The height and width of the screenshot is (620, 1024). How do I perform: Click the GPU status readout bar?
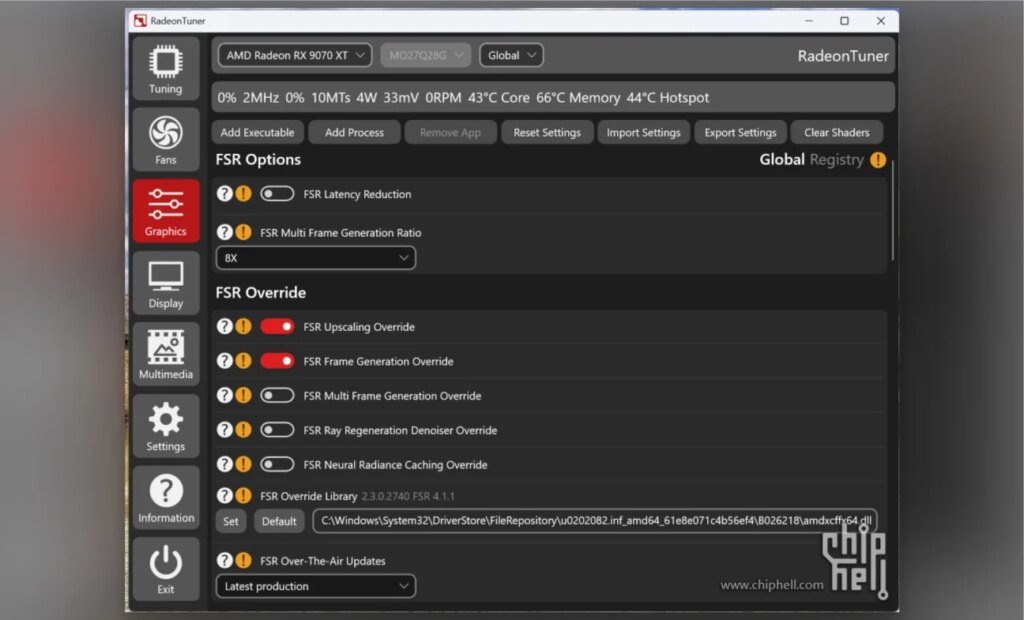coord(553,97)
